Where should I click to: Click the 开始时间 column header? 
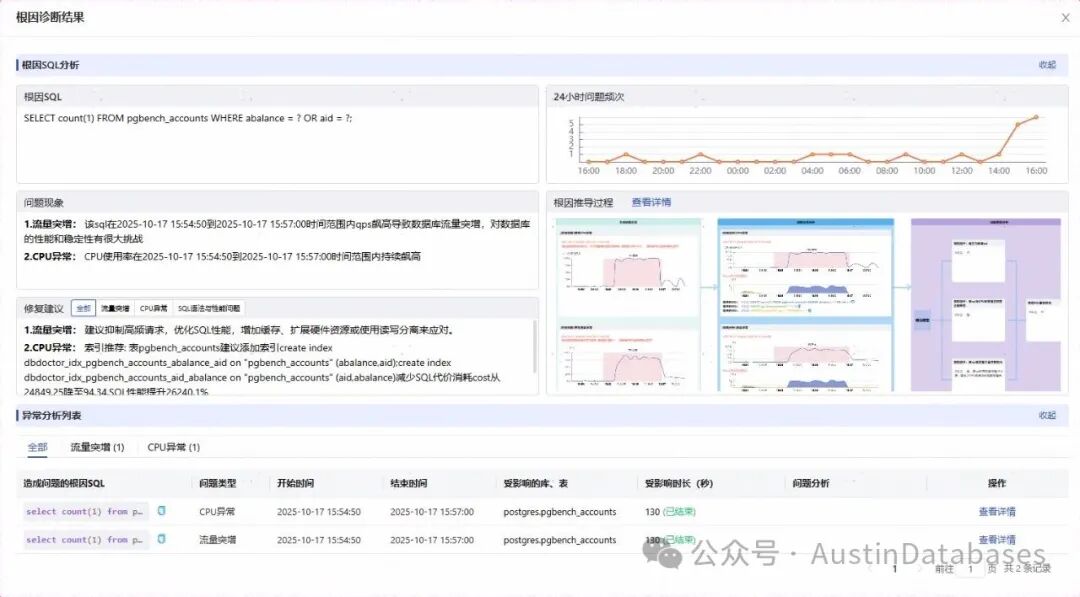click(295, 483)
